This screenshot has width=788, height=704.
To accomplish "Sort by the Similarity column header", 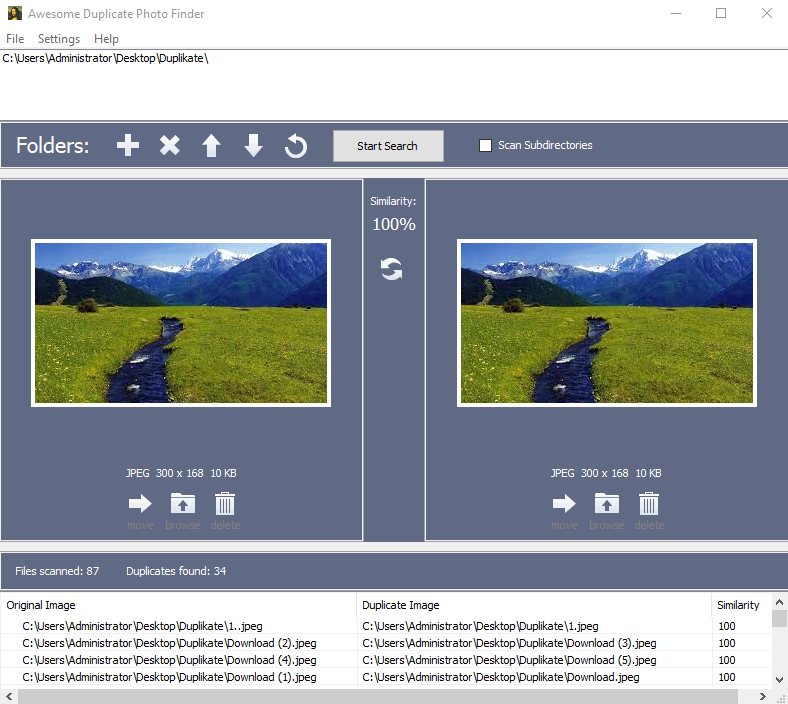I will point(741,605).
